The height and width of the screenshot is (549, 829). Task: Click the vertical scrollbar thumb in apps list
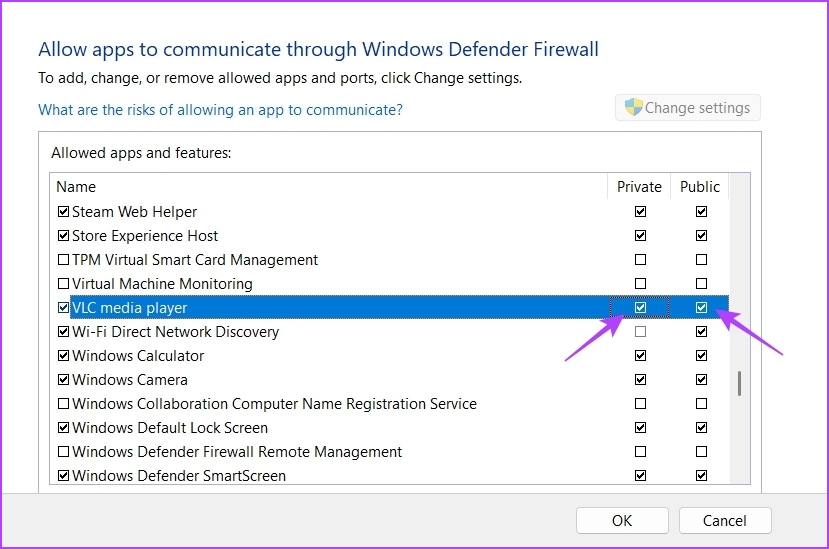pyautogui.click(x=739, y=383)
